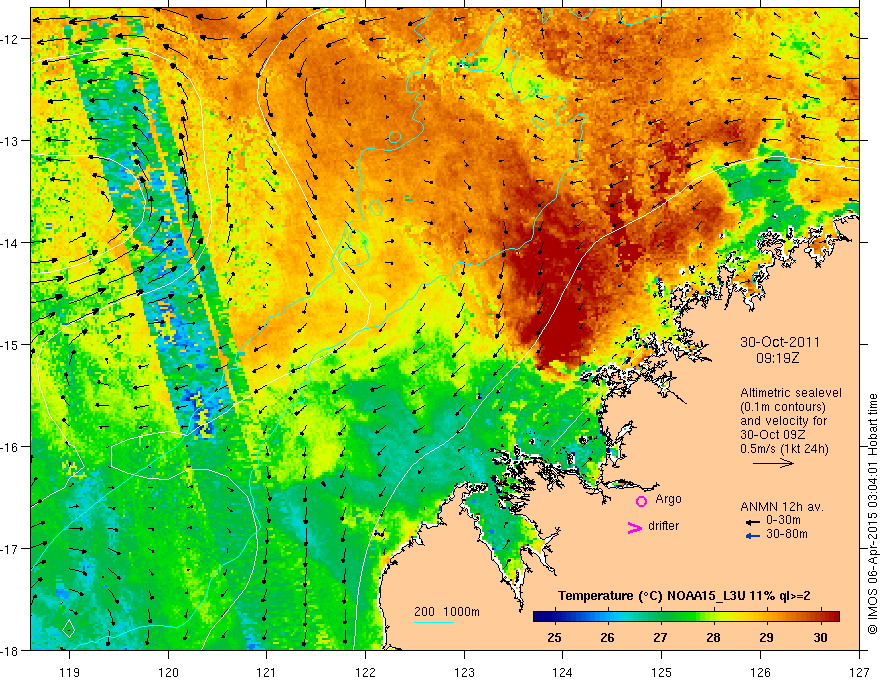Viewport: 880px width, 680px height.
Task: Click the dark blue end of the color bar
Action: (539, 617)
